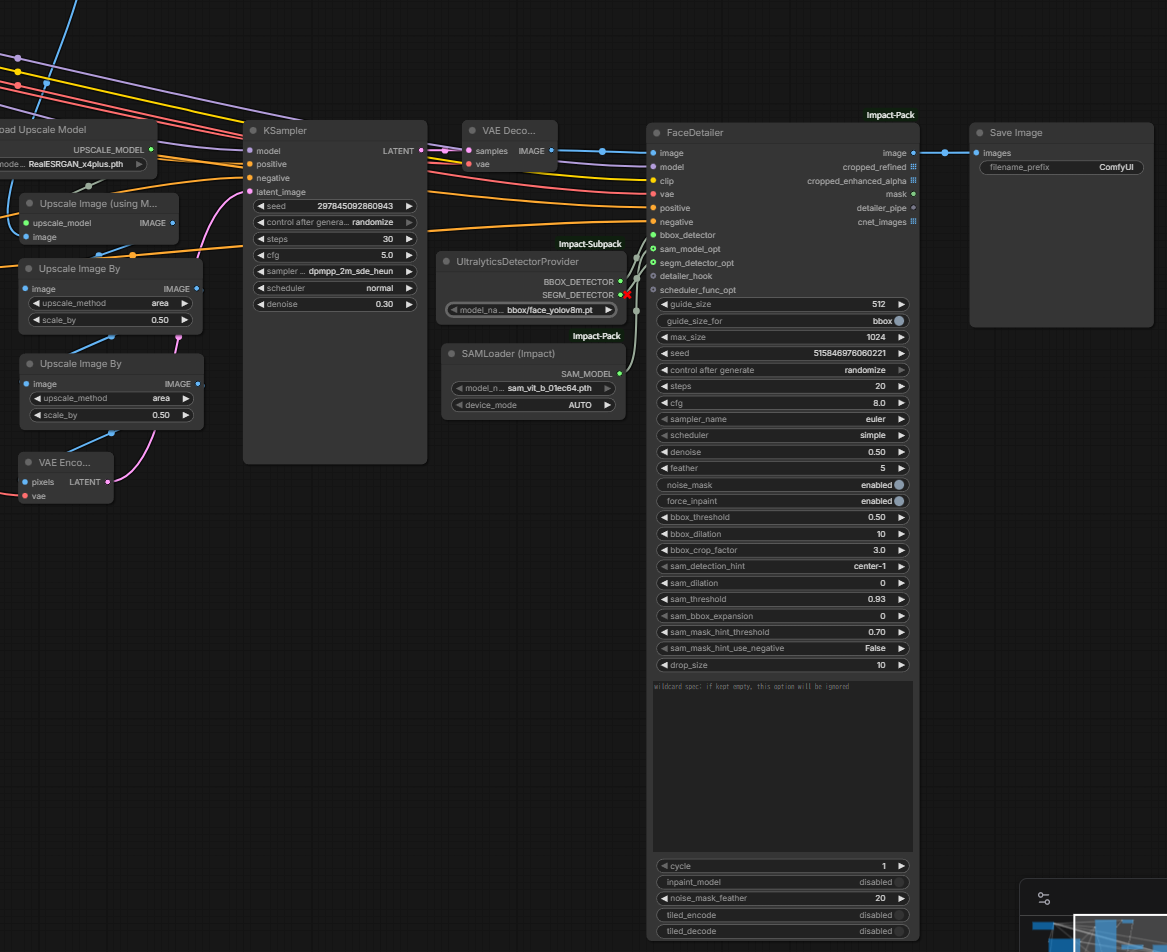Open the bbox/face_yolov8m.pt model_name selector

point(532,310)
